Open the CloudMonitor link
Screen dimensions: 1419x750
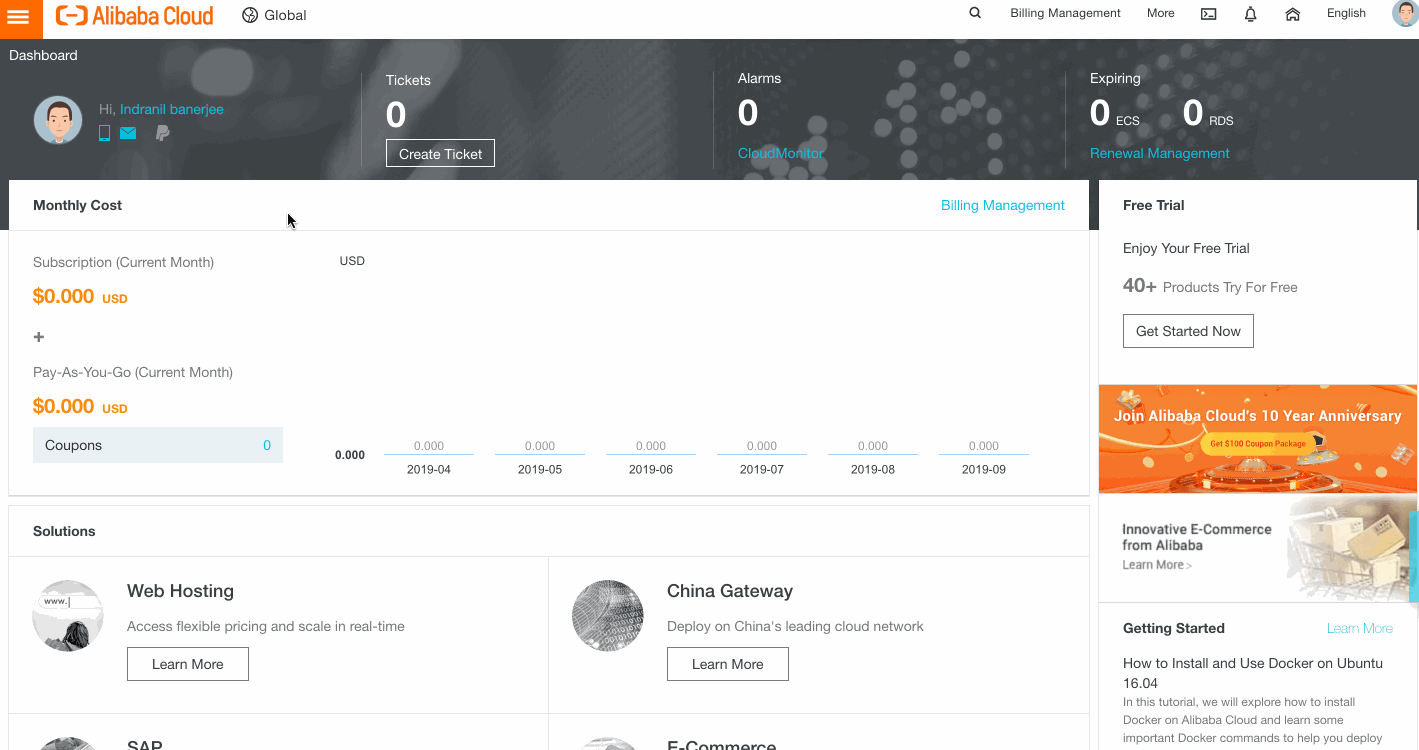click(781, 153)
